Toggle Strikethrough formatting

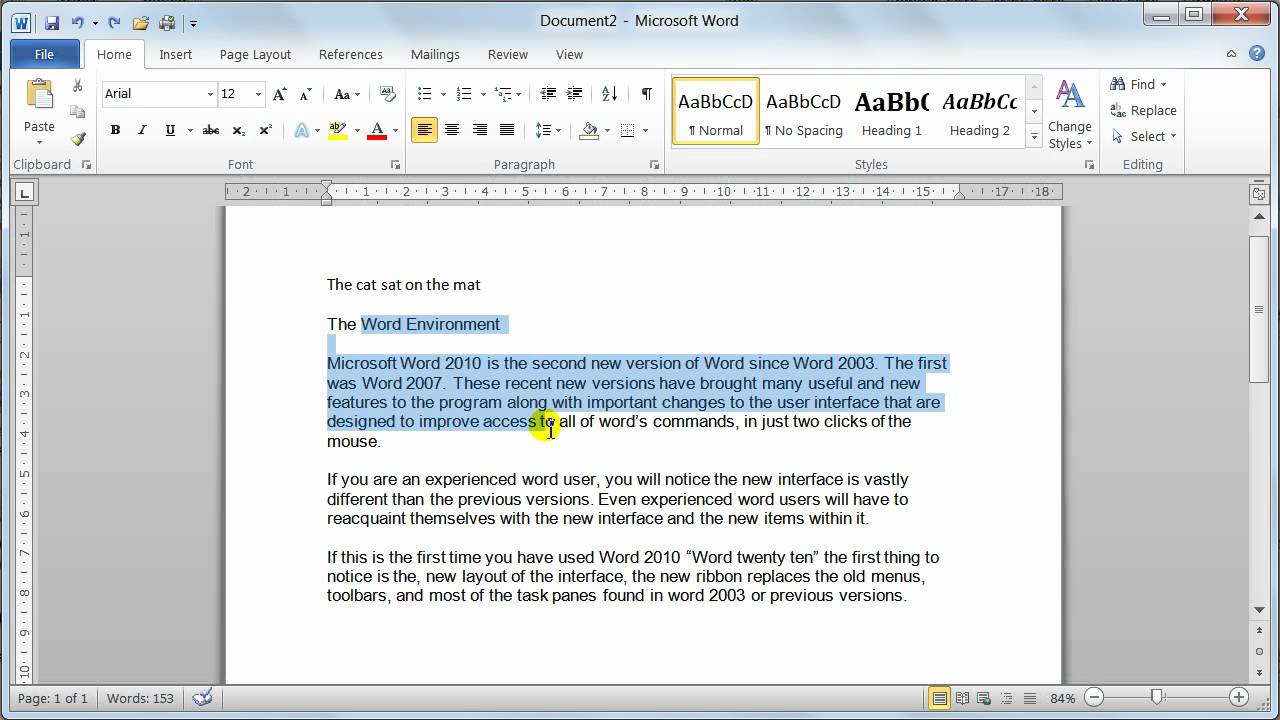[x=211, y=130]
